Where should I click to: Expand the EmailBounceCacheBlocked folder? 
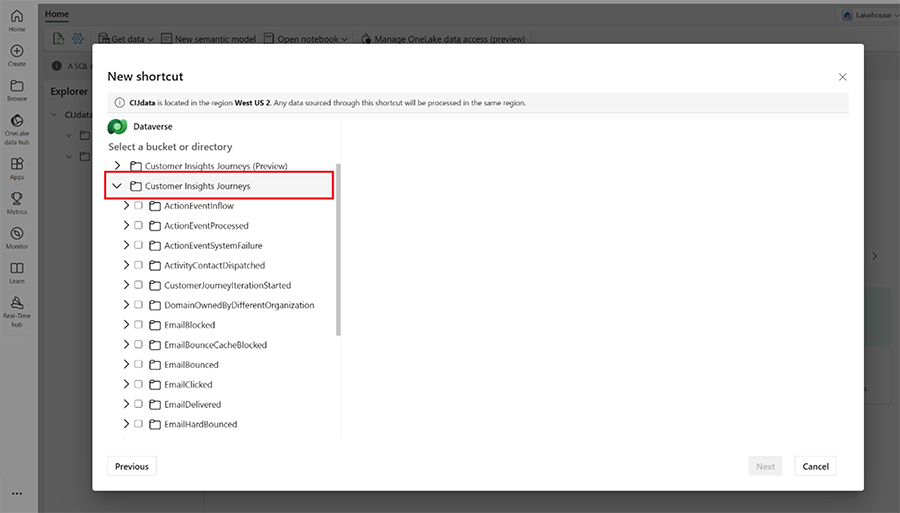pos(126,344)
